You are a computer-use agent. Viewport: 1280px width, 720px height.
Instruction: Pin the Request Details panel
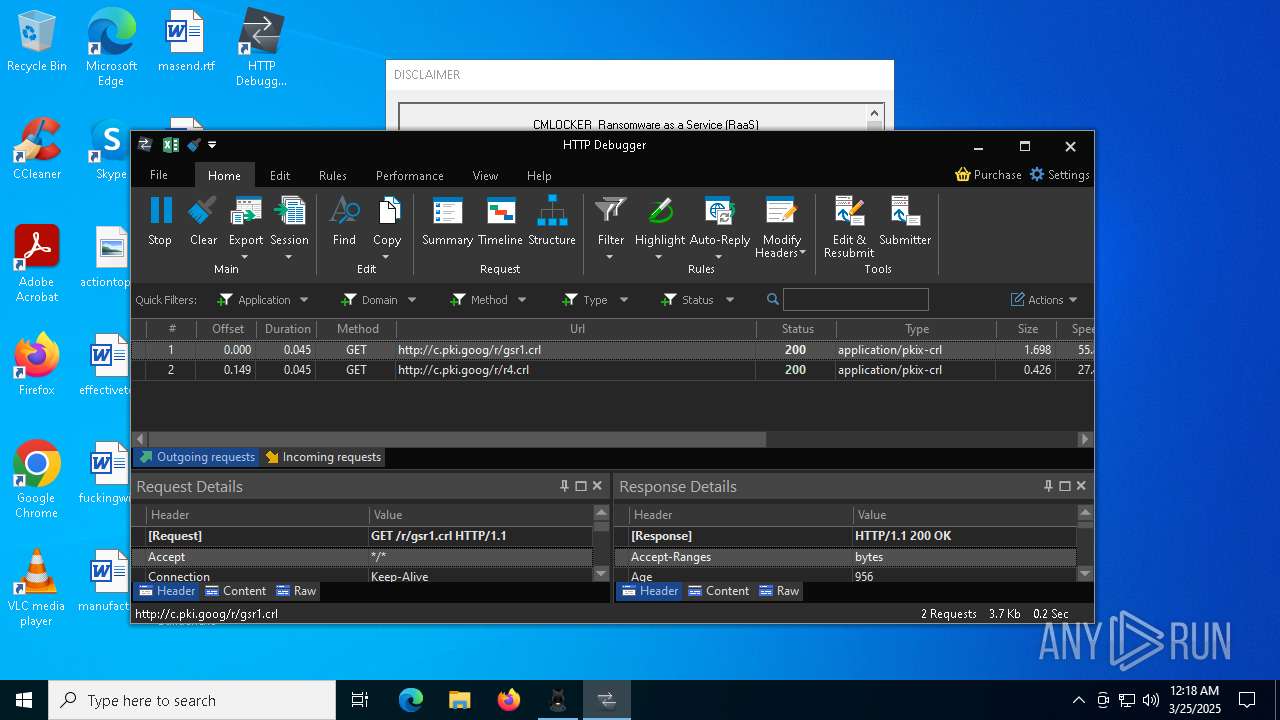[564, 486]
